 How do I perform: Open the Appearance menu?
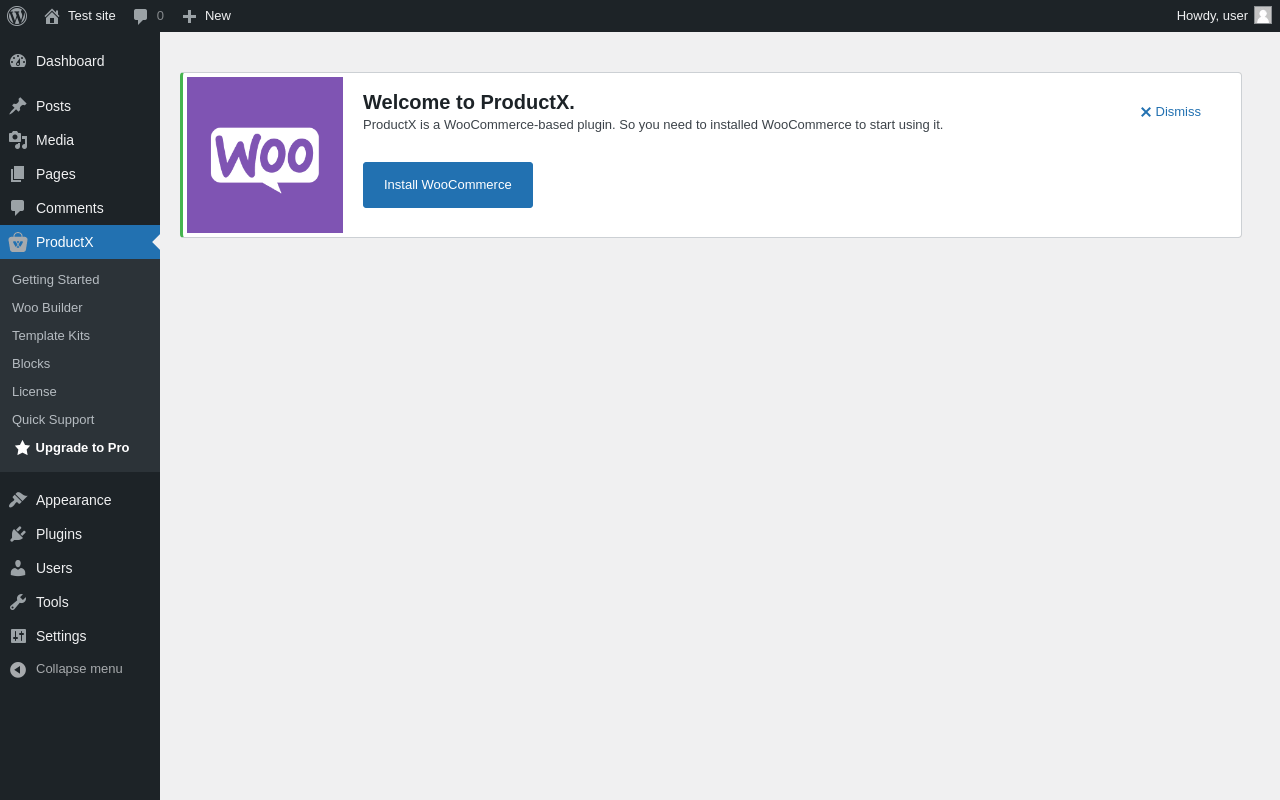80,500
